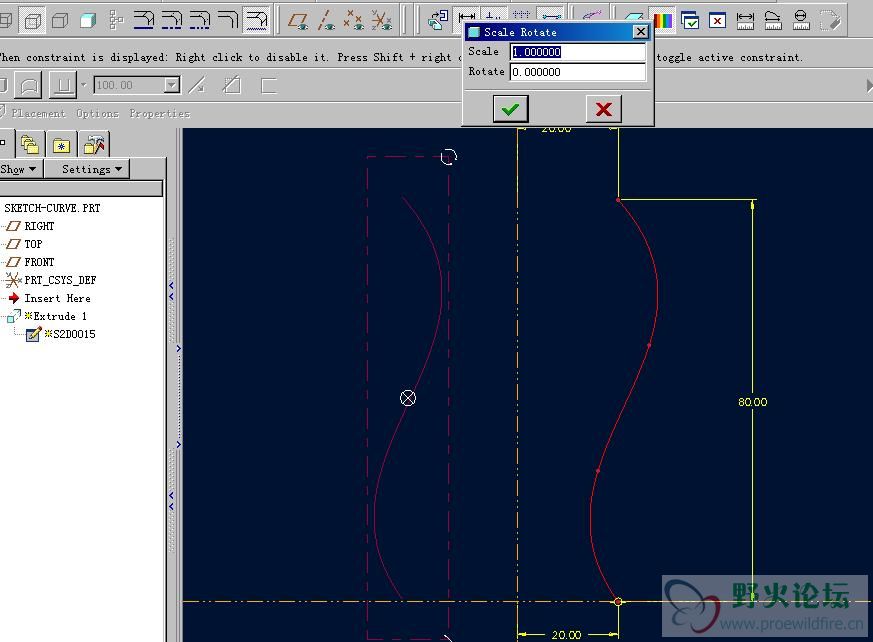Click into the Rotate value field
The height and width of the screenshot is (642, 873).
tap(578, 72)
